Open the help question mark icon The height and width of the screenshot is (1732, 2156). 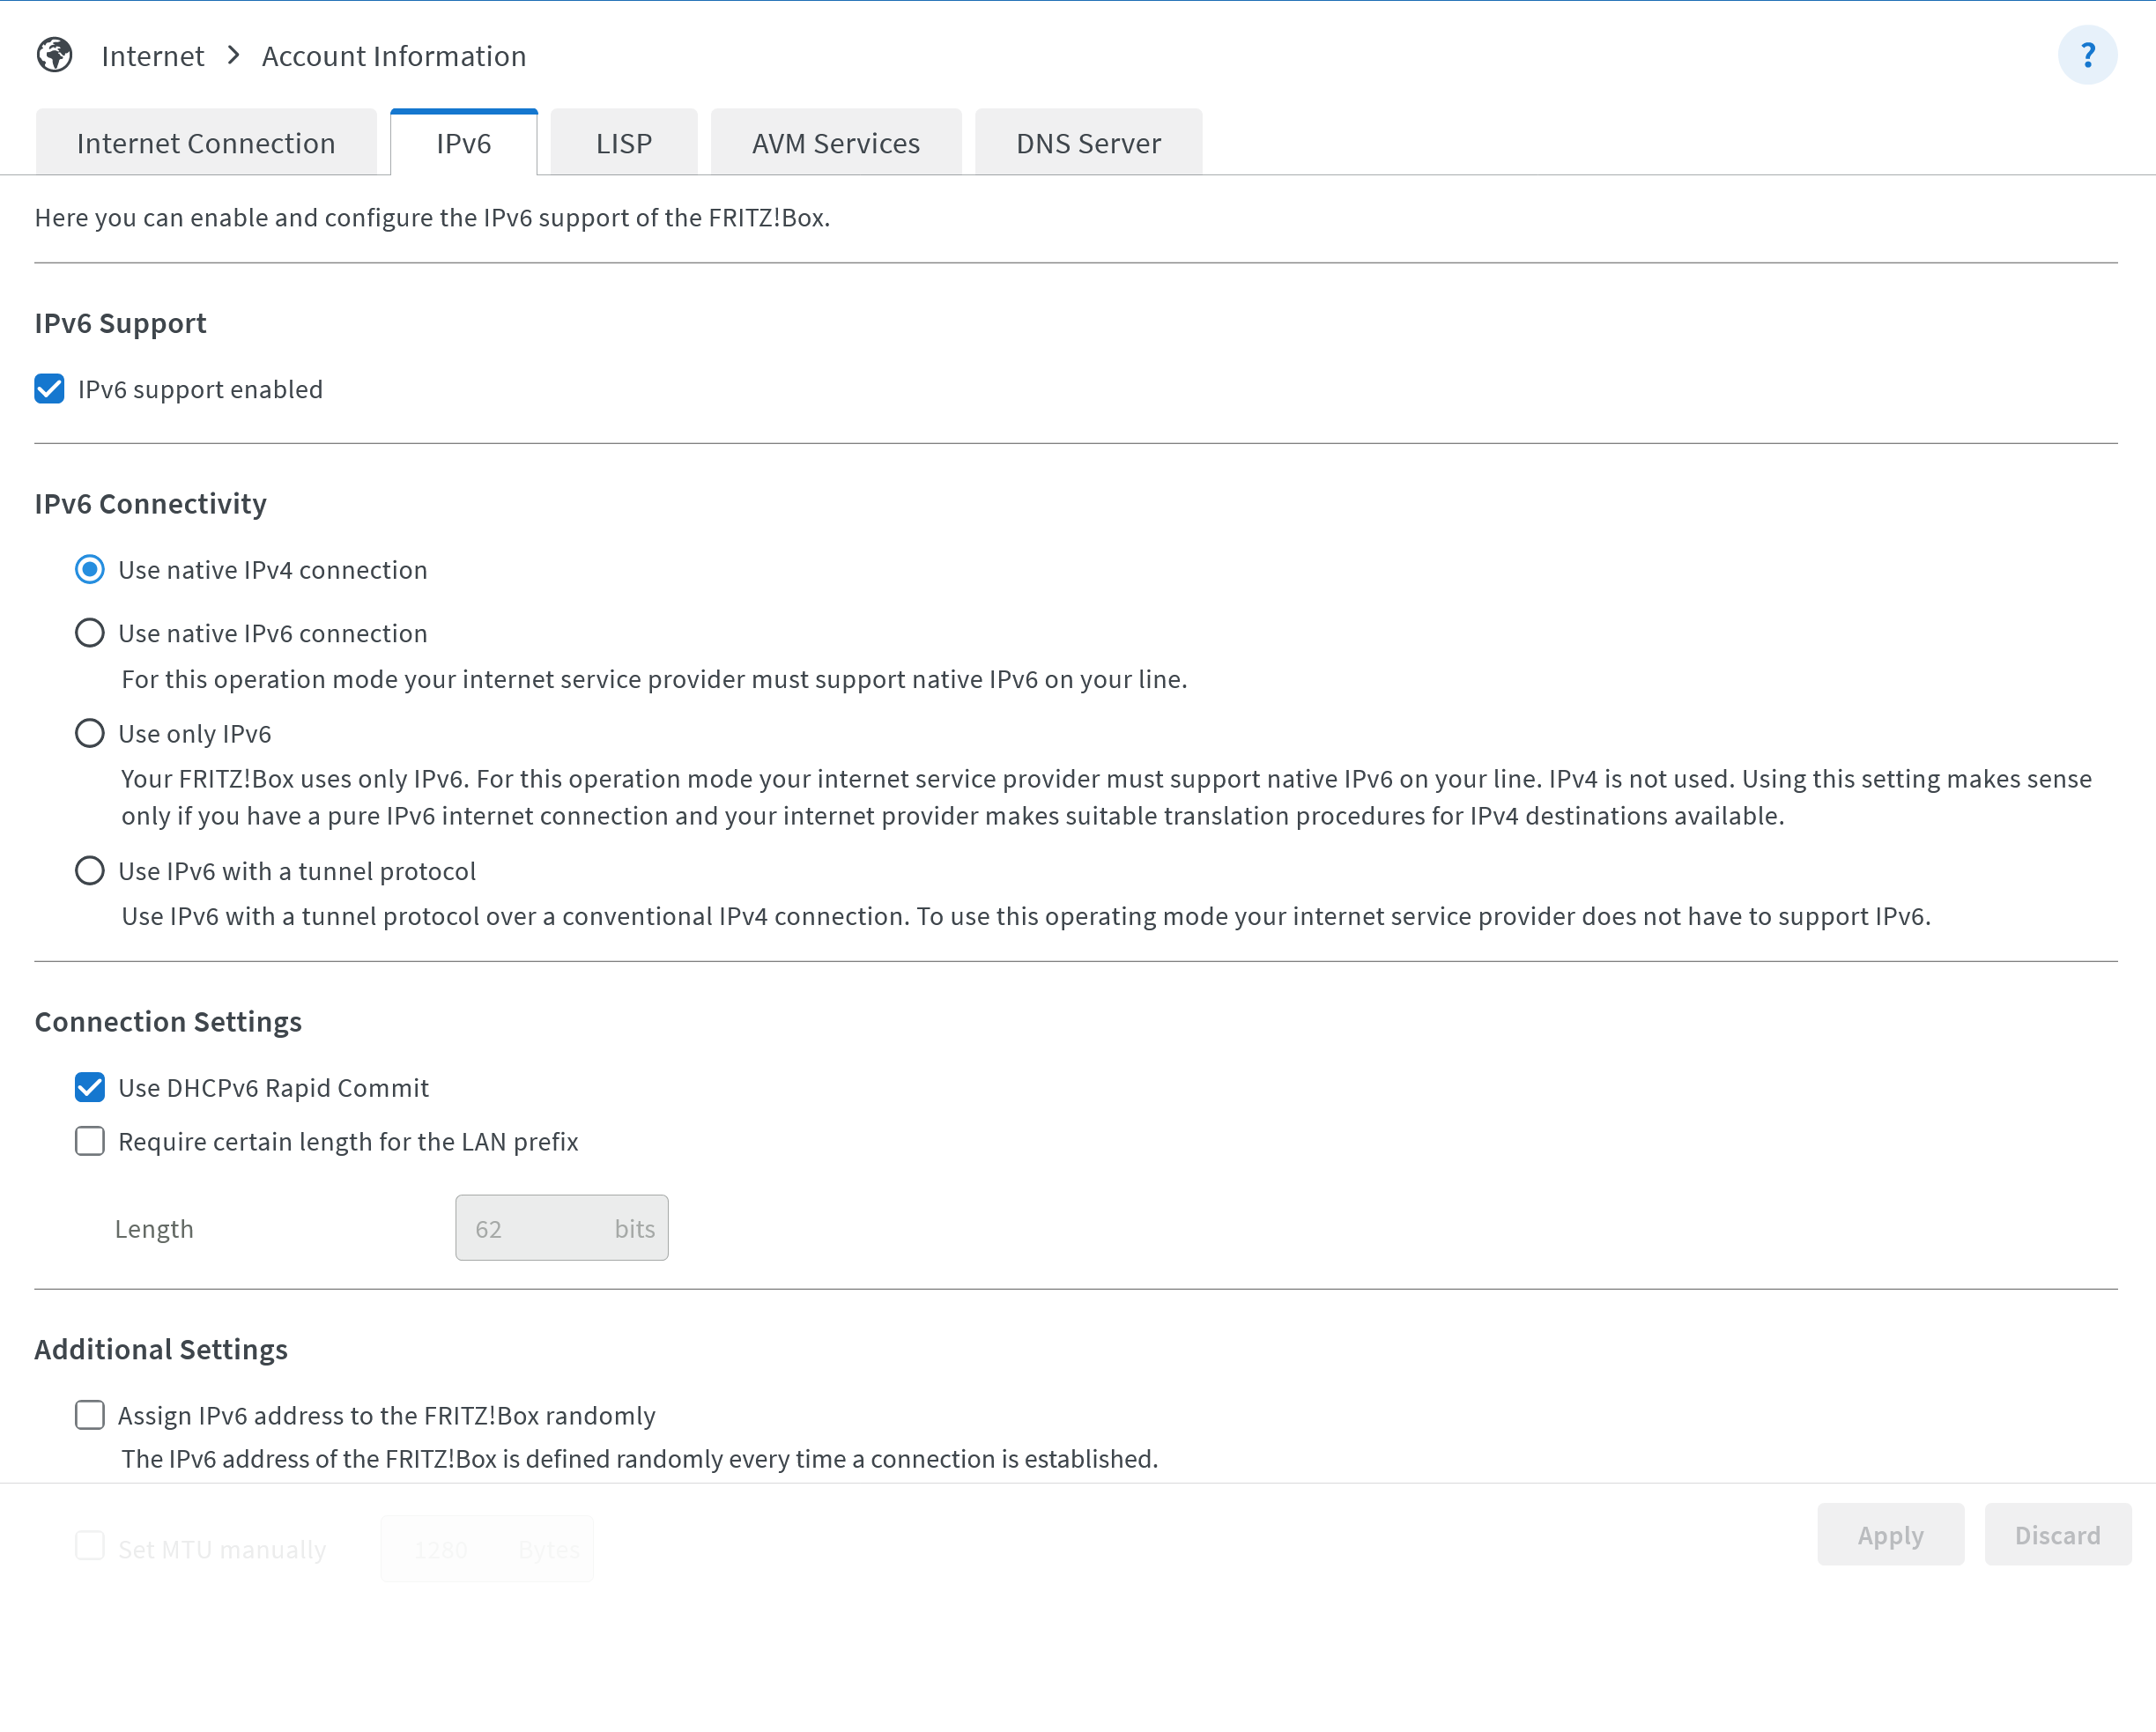tap(2086, 55)
